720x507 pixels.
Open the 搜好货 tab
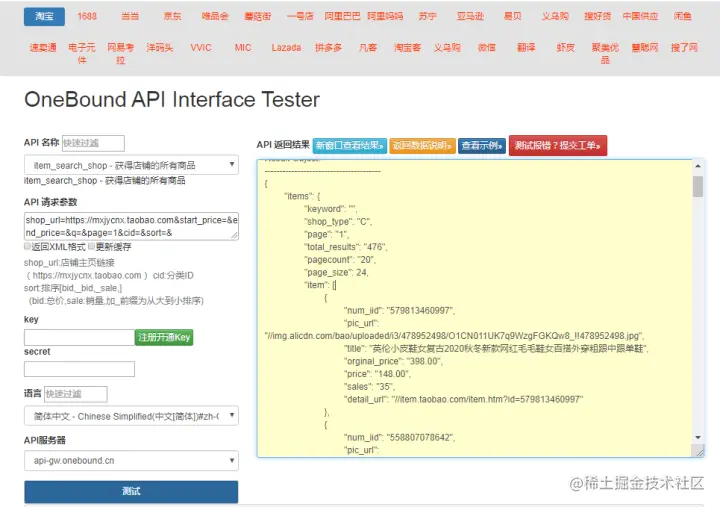598,17
